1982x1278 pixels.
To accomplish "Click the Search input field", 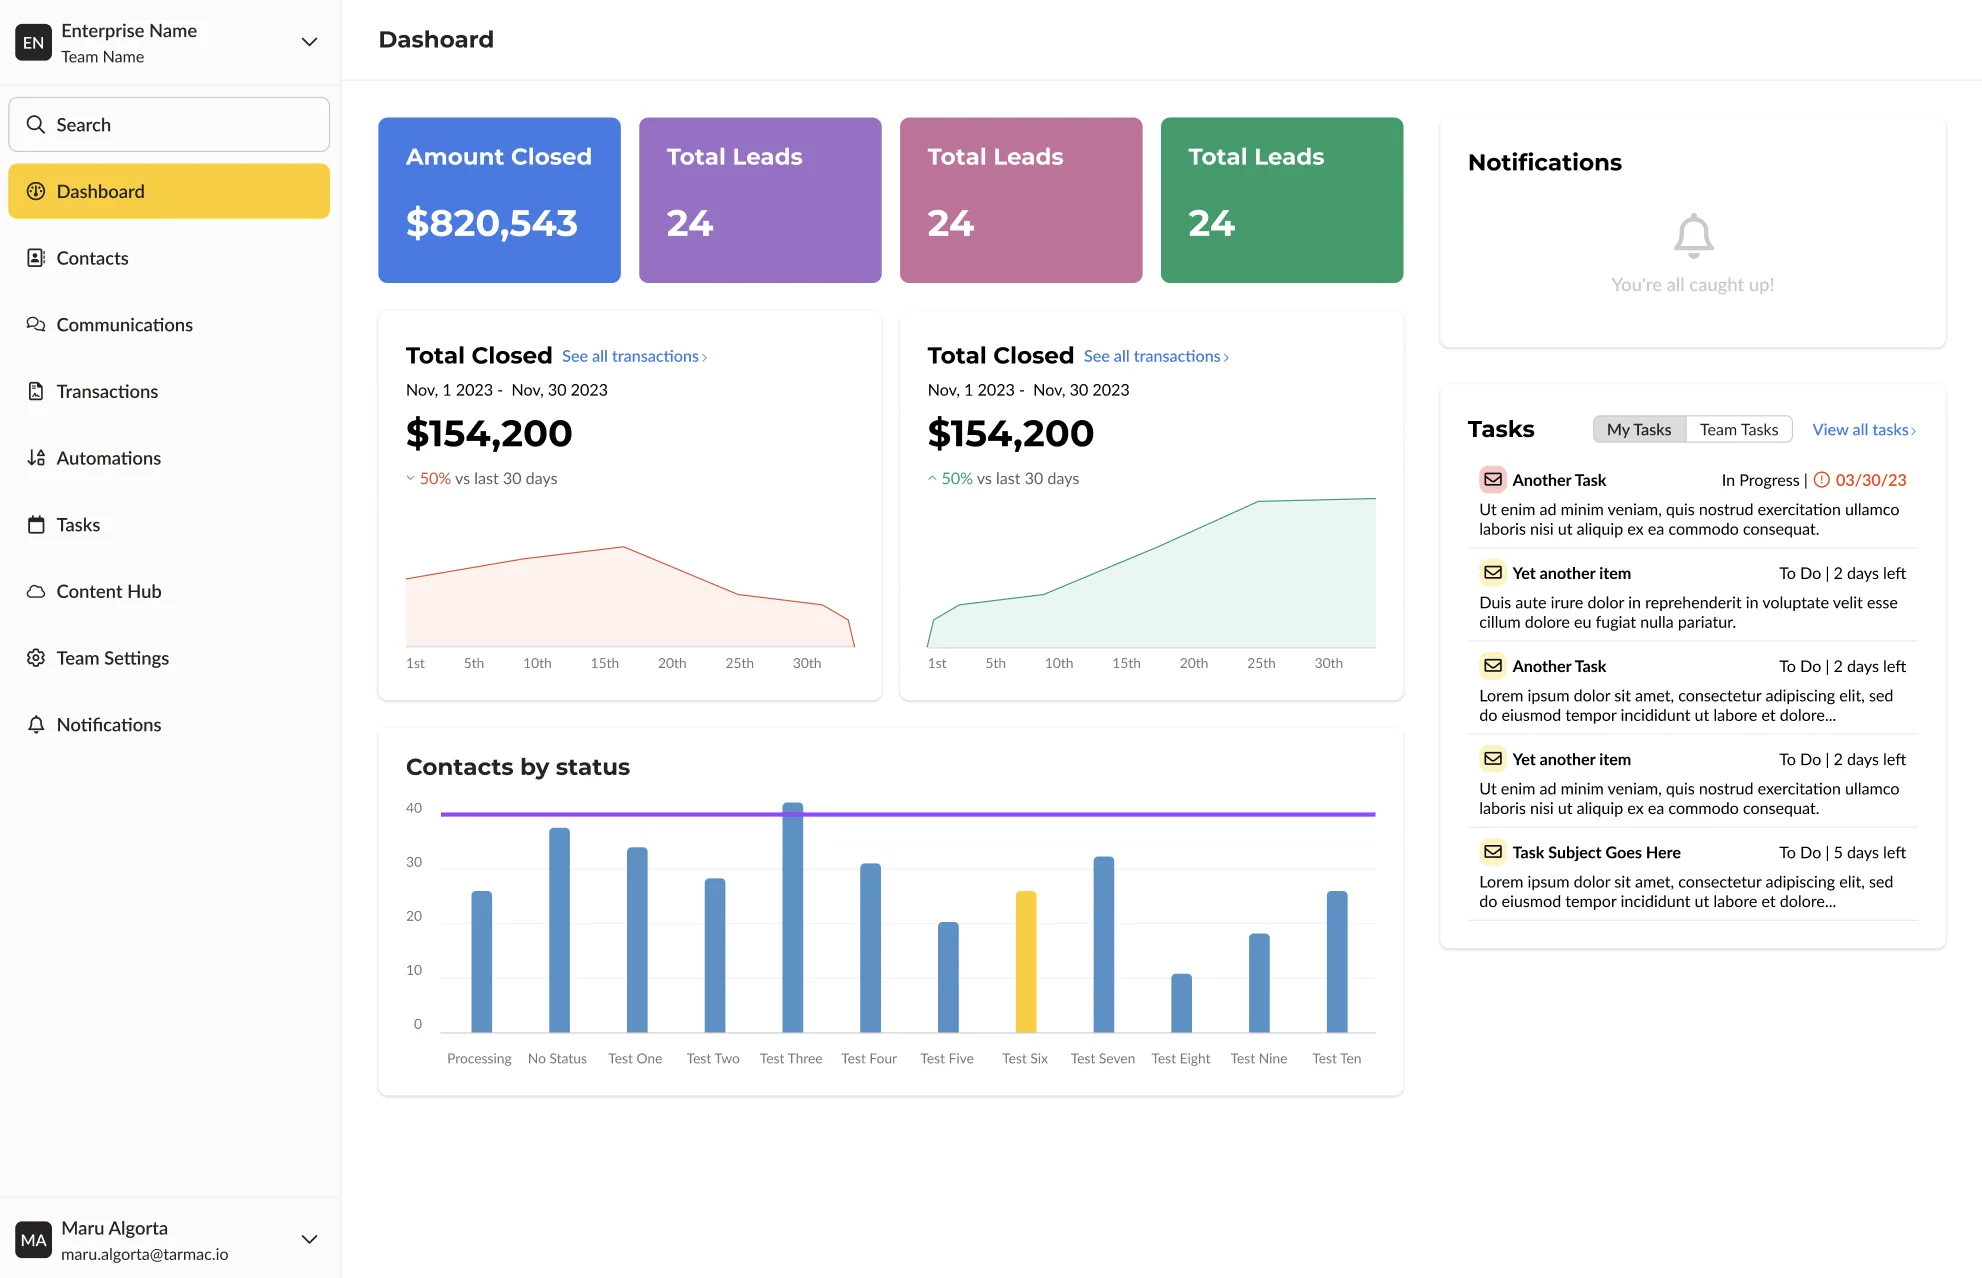I will click(x=169, y=125).
